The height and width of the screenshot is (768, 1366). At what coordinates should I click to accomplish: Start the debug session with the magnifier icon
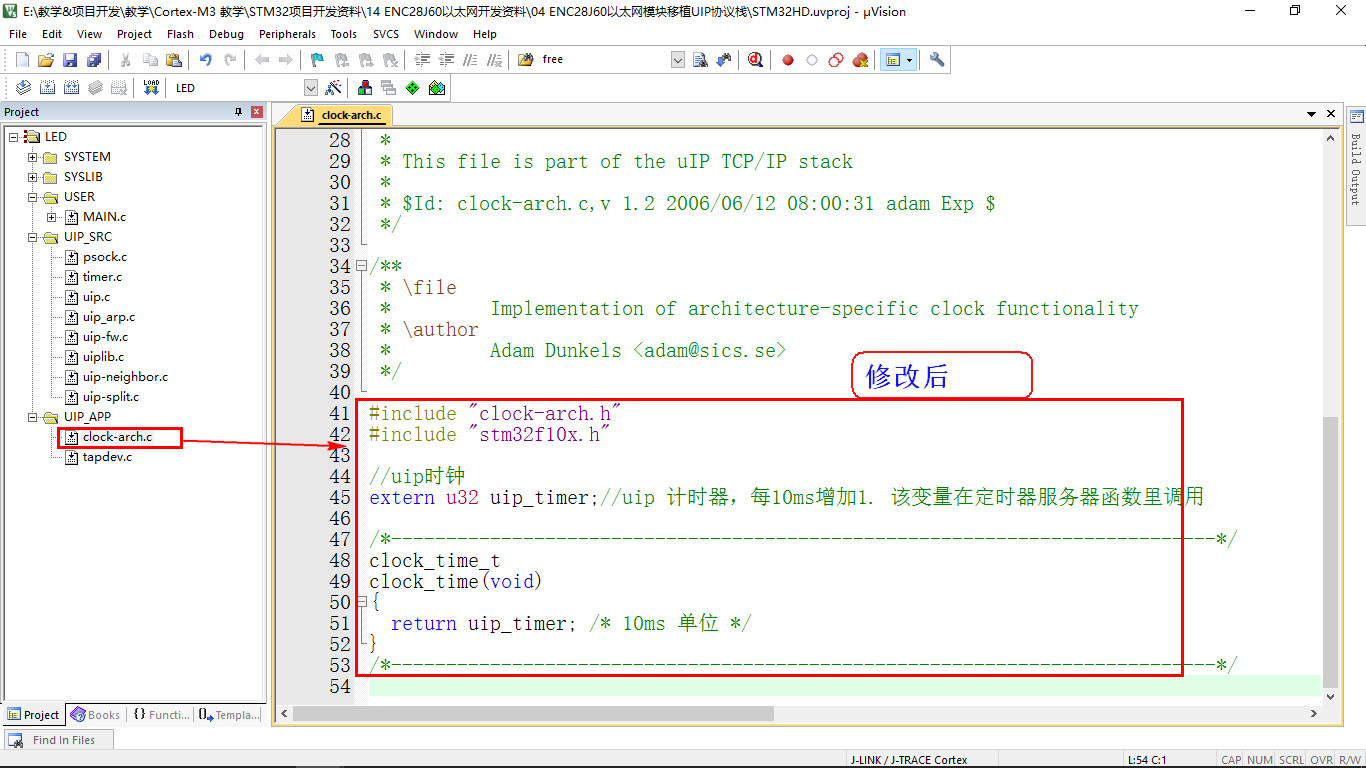756,60
